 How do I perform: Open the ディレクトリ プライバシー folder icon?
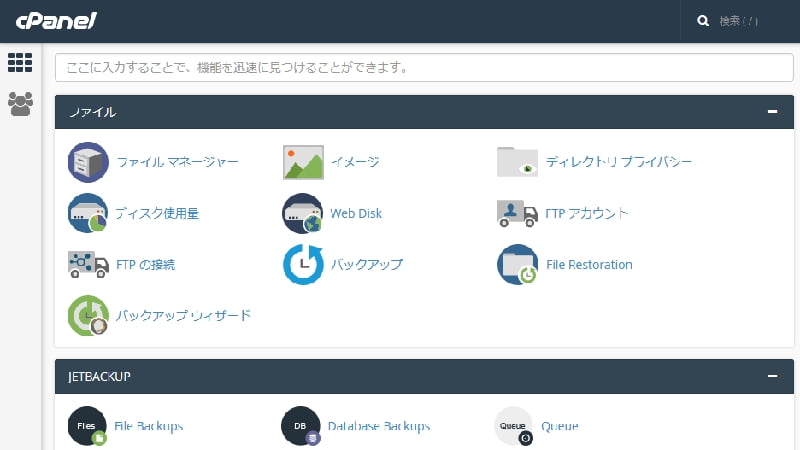coord(517,162)
